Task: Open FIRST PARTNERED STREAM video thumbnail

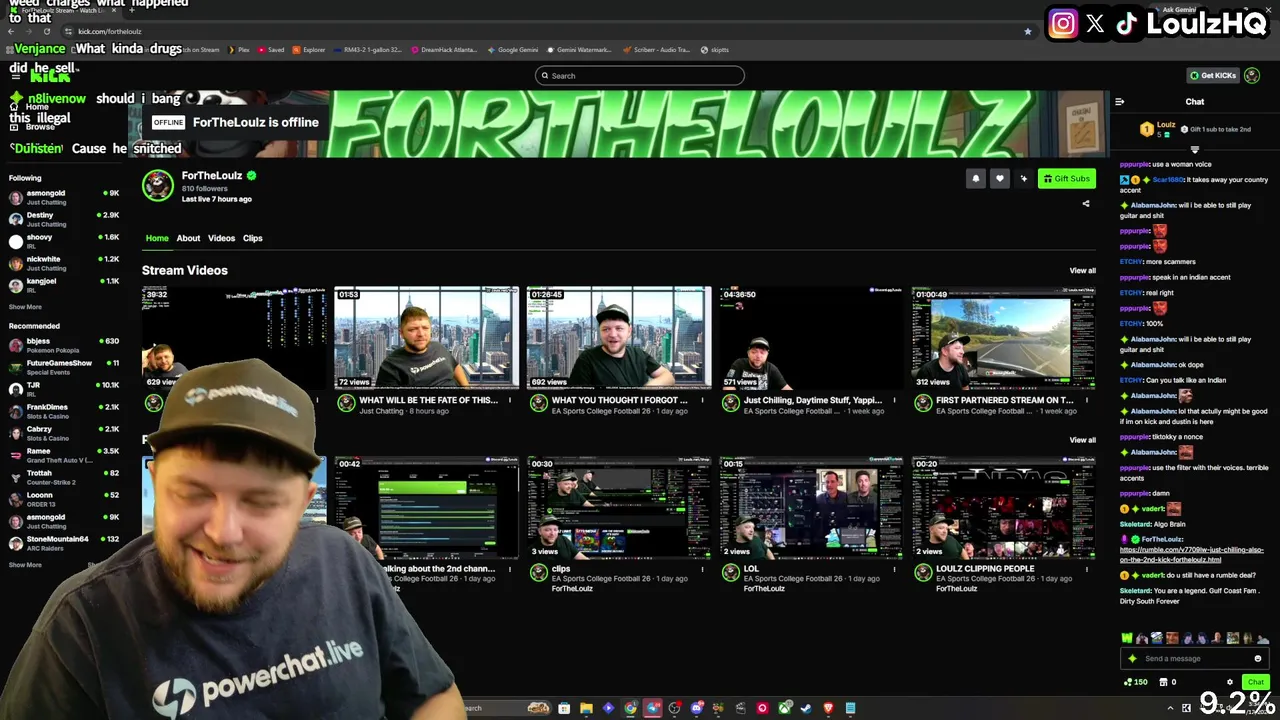Action: pyautogui.click(x=1003, y=338)
